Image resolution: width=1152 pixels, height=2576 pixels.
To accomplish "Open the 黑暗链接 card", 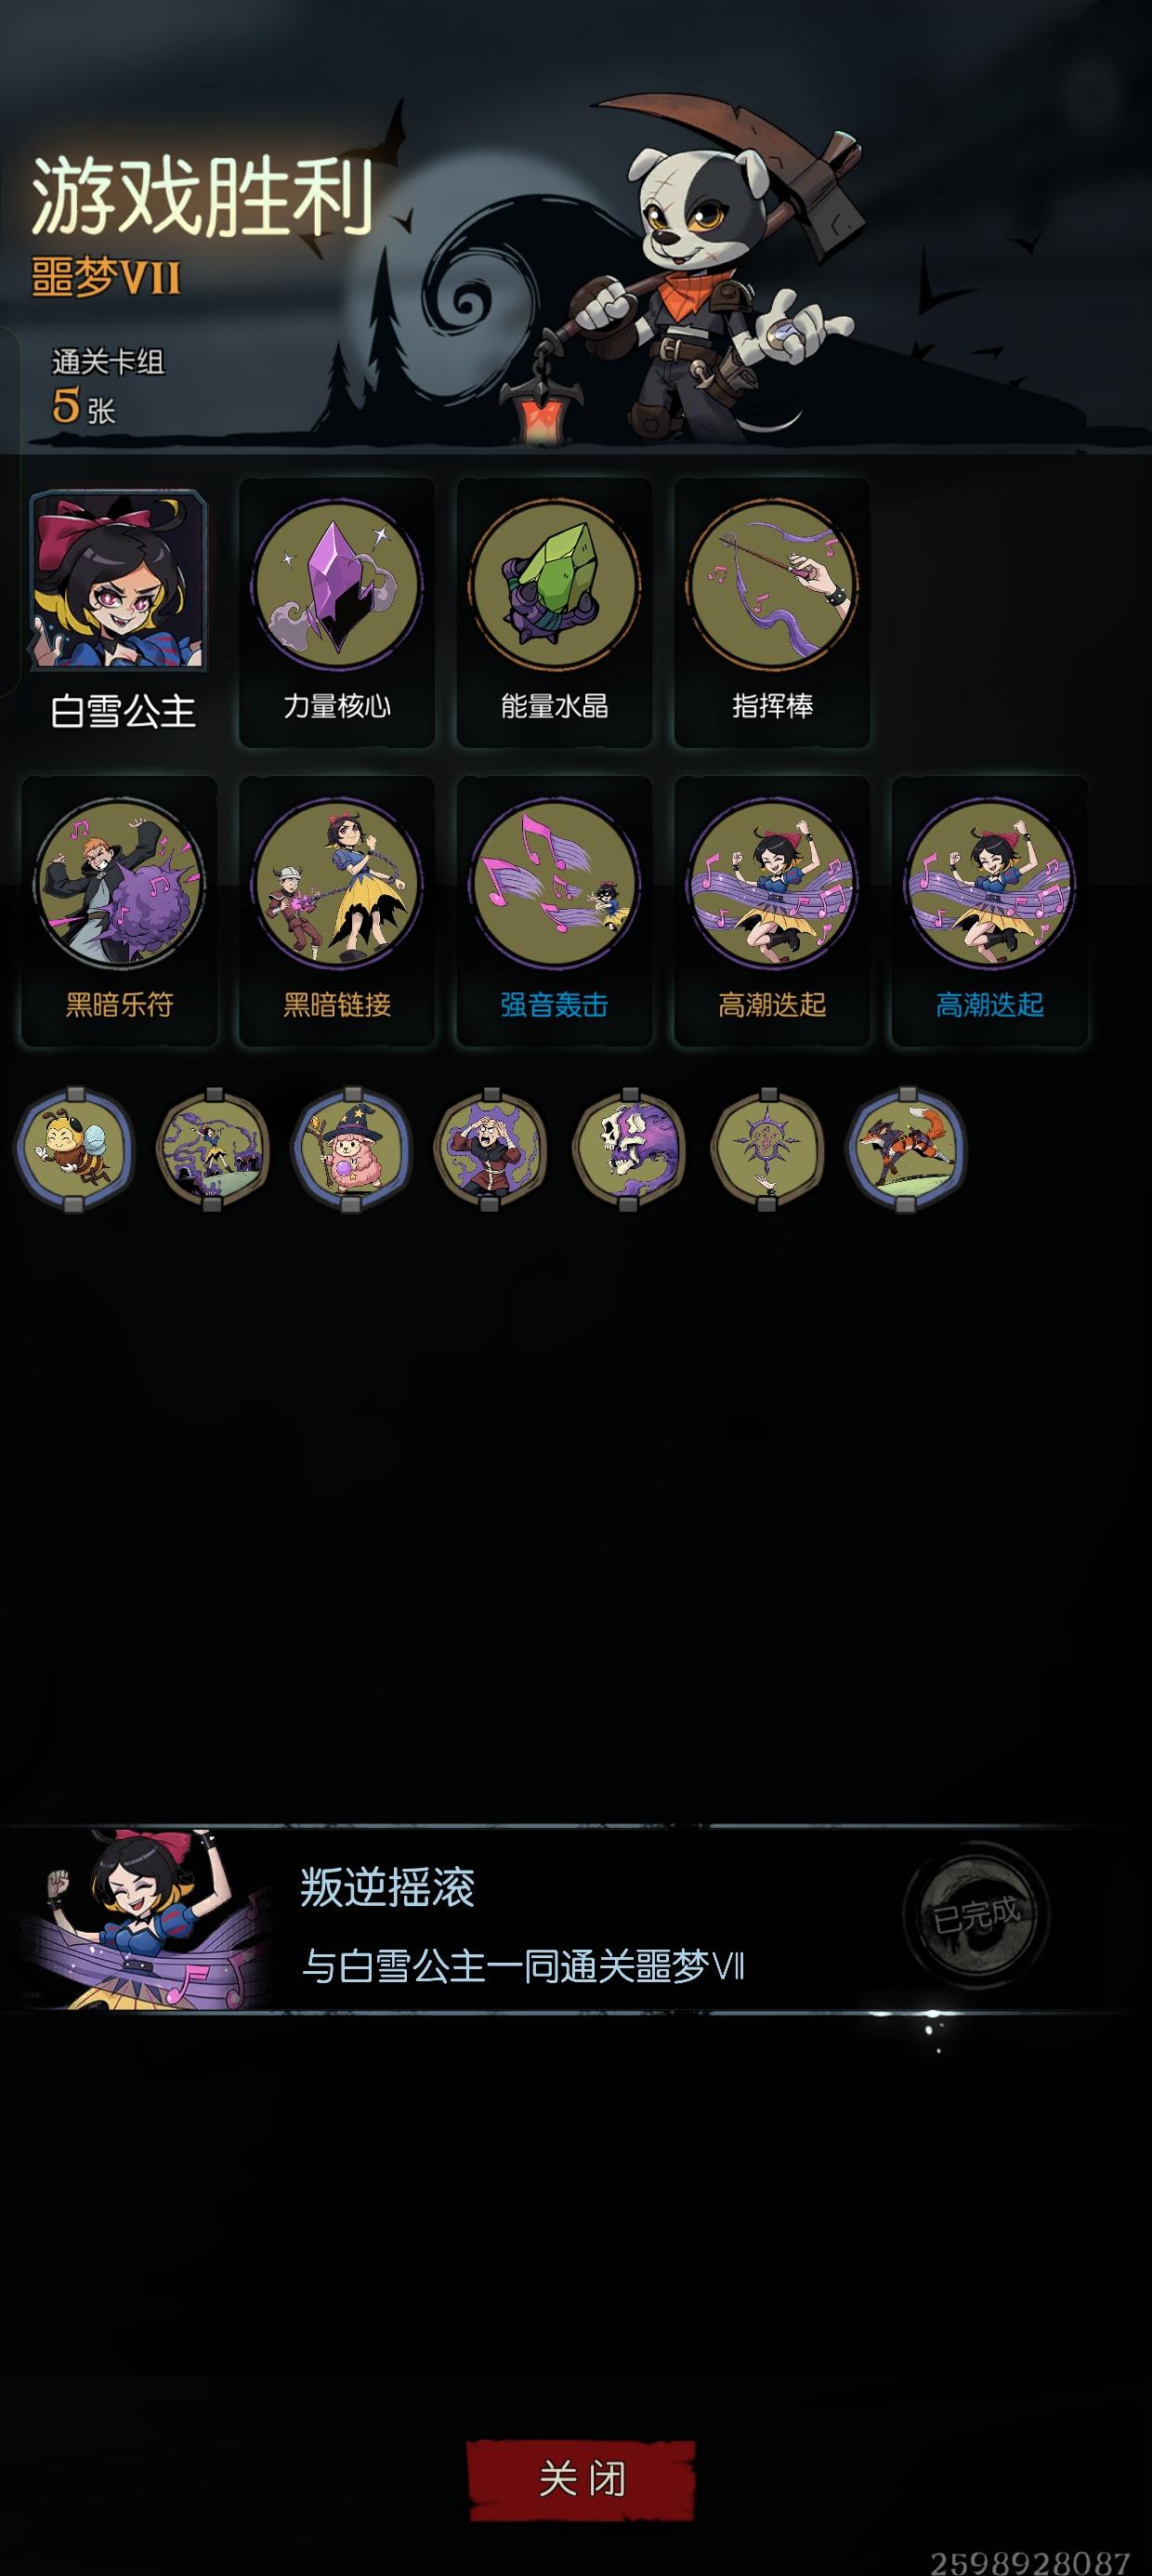I will 337,911.
